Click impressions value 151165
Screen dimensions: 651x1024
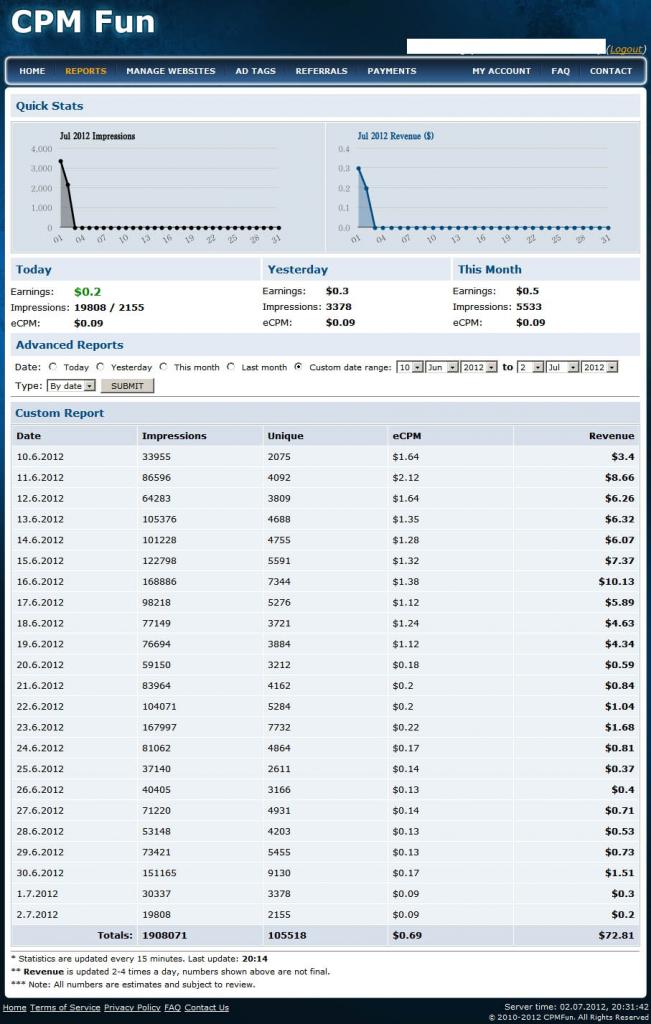pyautogui.click(x=159, y=872)
